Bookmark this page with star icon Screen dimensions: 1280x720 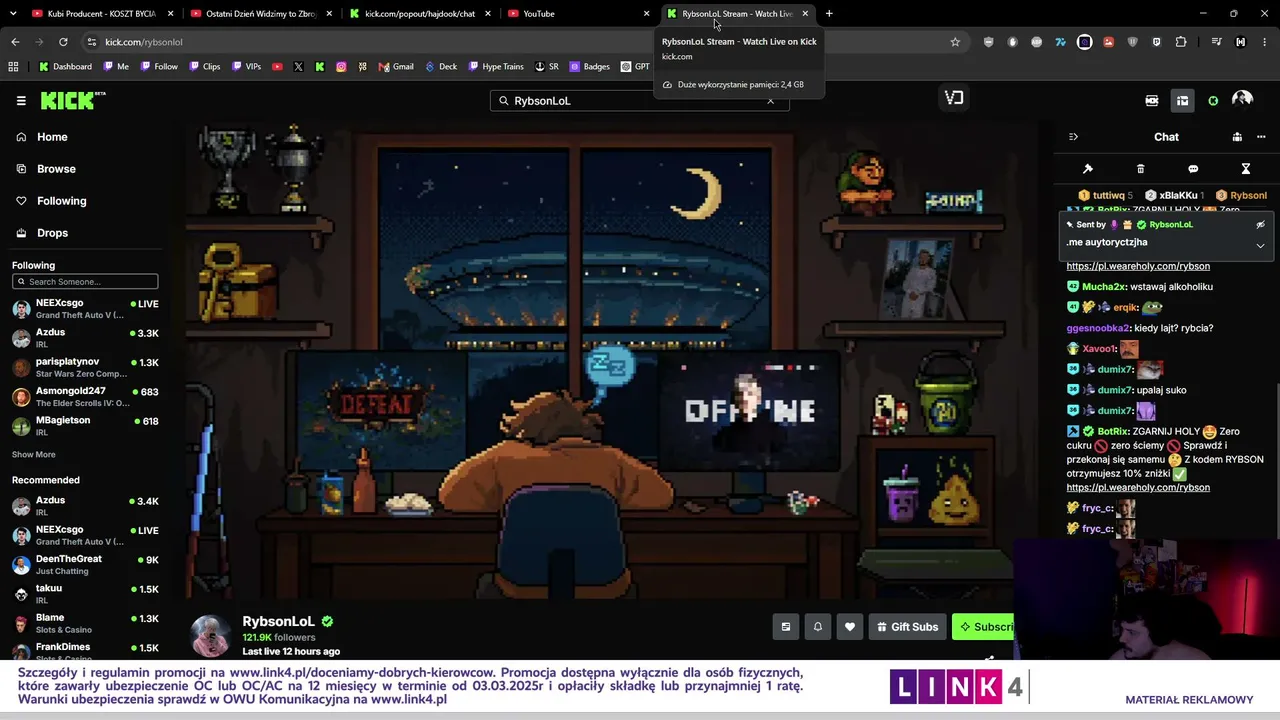[x=955, y=42]
